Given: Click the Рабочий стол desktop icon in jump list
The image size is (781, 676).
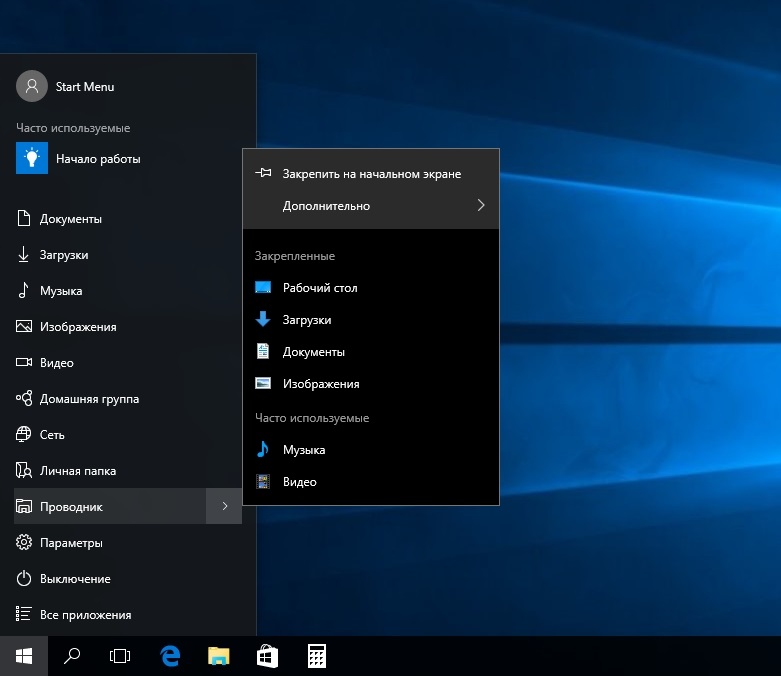Looking at the screenshot, I should click(263, 287).
